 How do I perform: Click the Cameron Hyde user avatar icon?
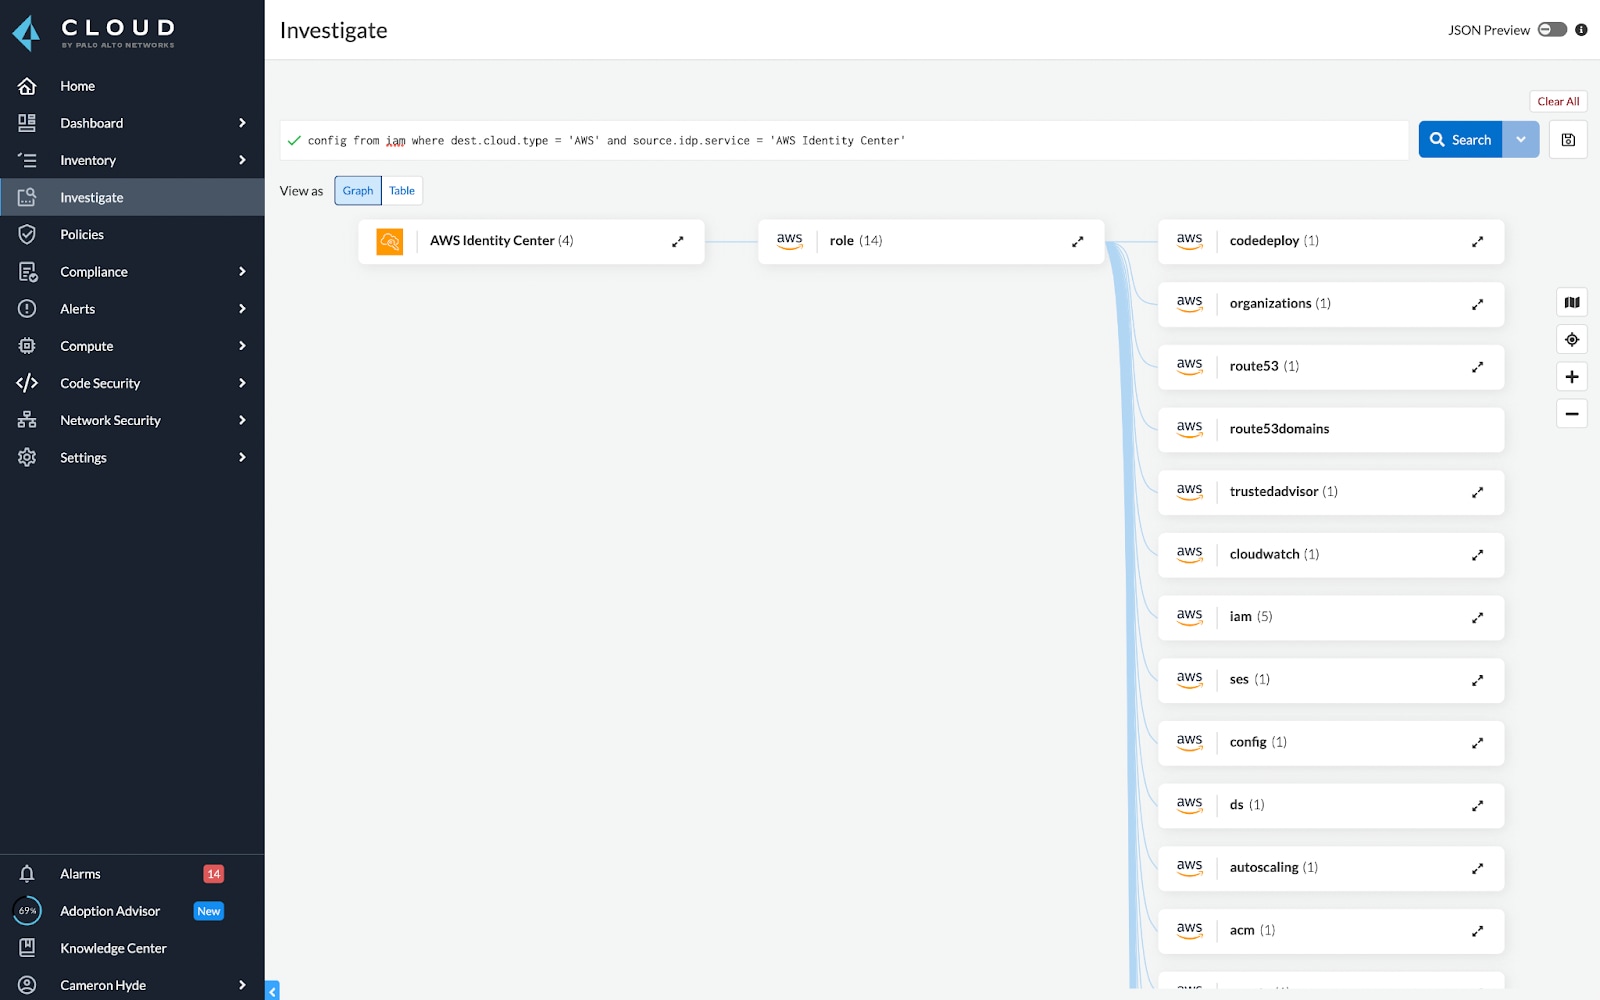[x=27, y=985]
